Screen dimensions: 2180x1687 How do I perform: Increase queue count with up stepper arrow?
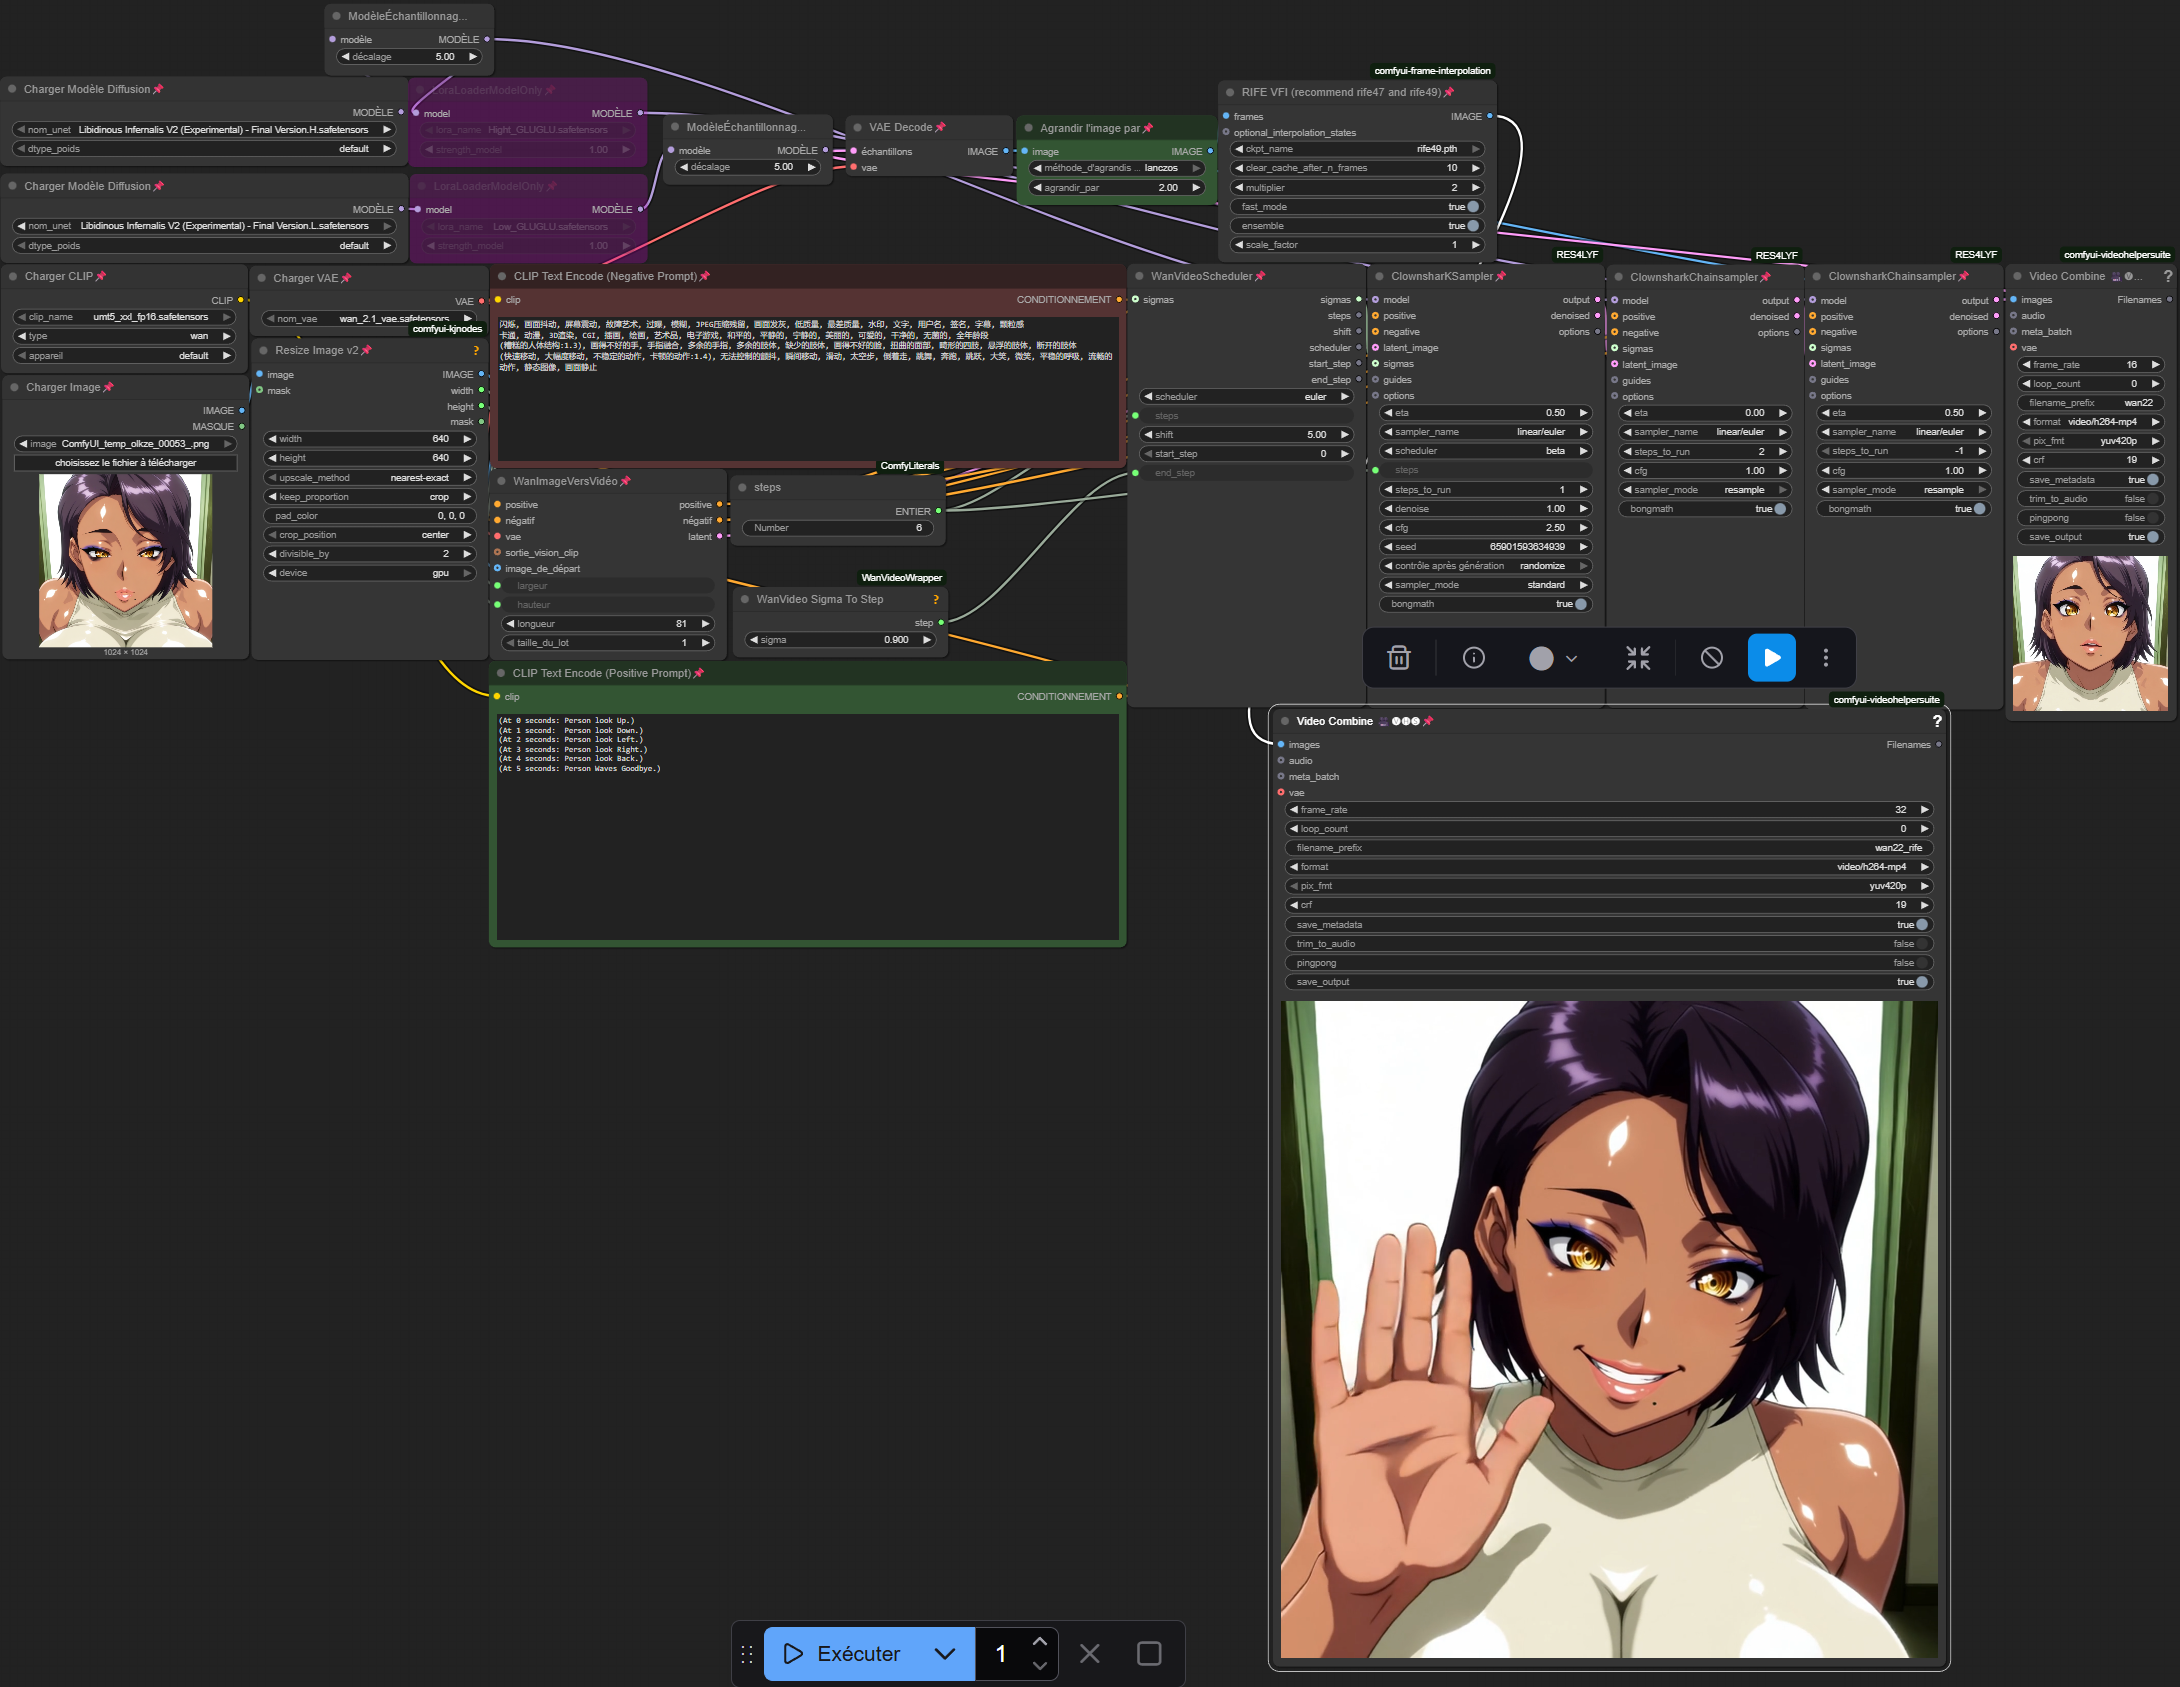(1039, 1642)
